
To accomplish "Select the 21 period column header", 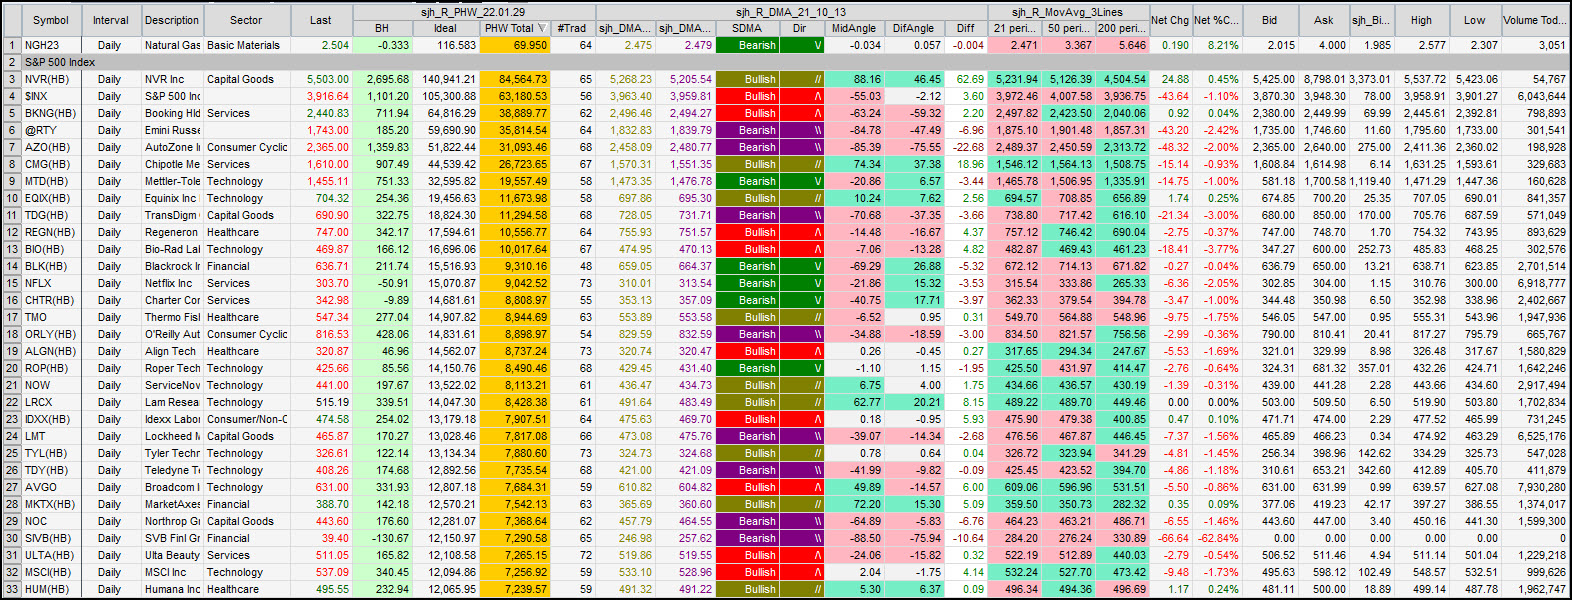I will click(x=1014, y=28).
